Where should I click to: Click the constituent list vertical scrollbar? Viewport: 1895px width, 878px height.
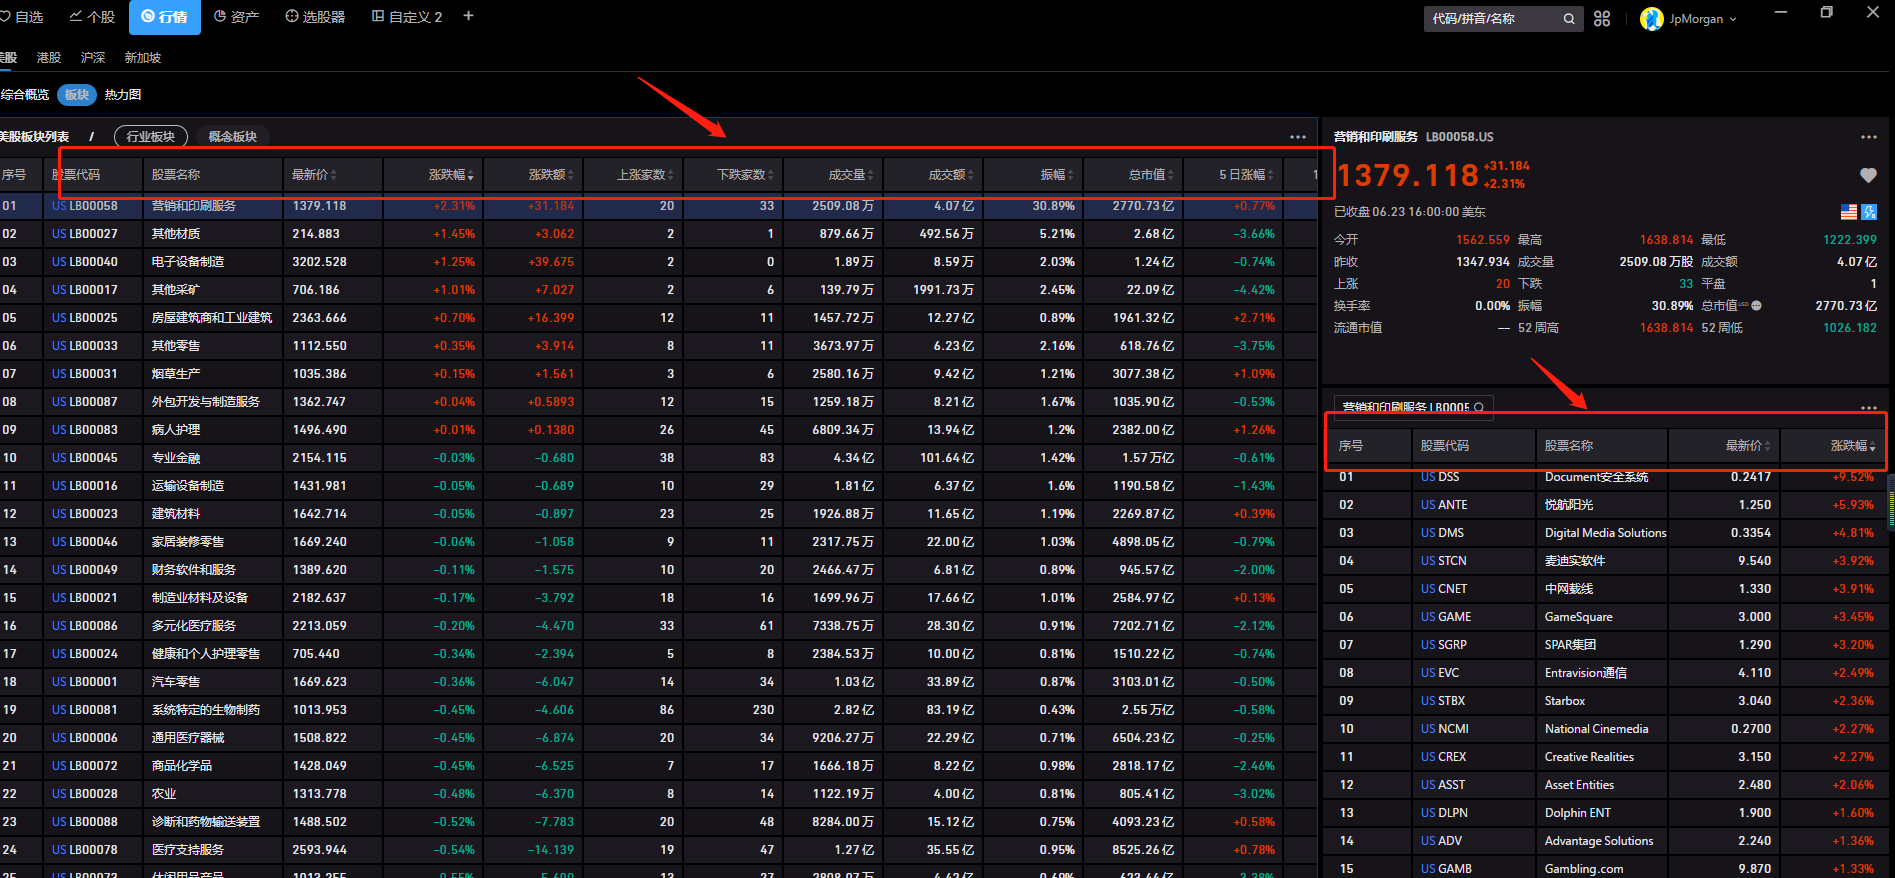pyautogui.click(x=1890, y=501)
